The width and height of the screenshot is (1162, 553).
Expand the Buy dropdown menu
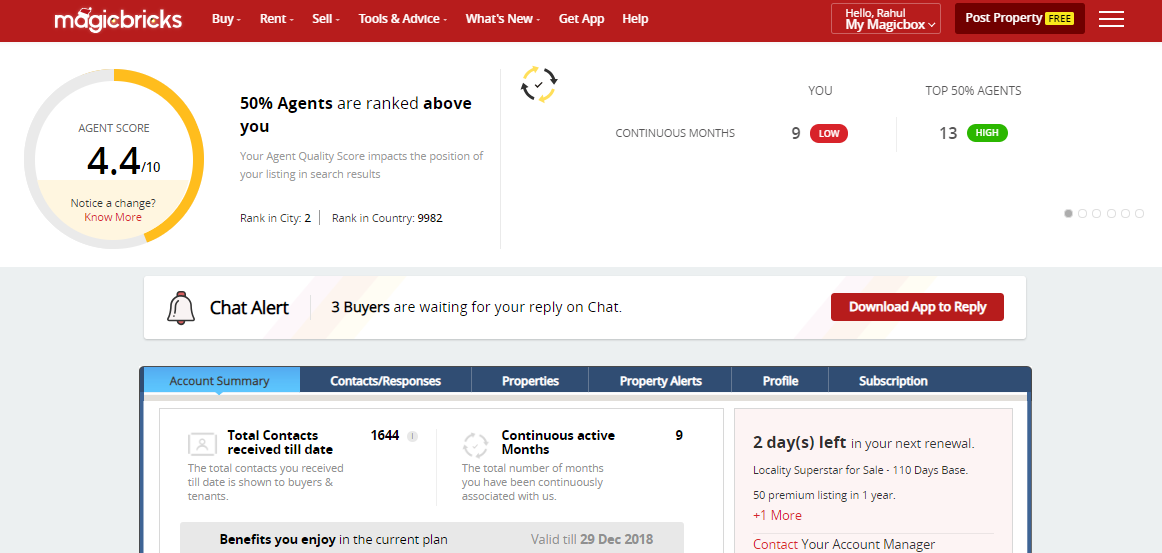click(226, 19)
